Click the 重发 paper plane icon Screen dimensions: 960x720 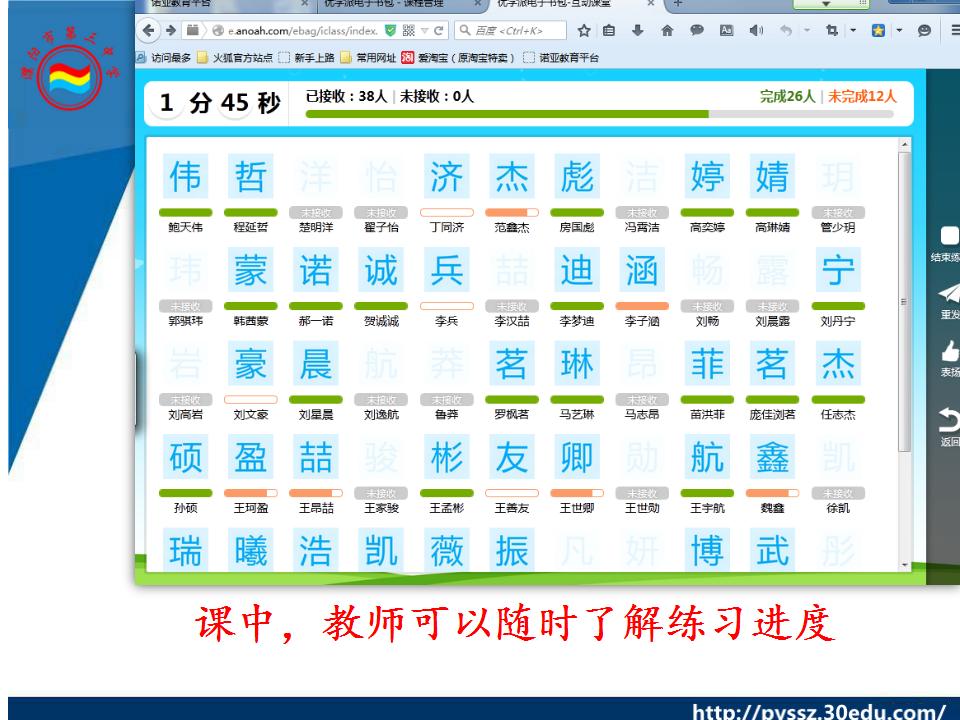tap(949, 294)
